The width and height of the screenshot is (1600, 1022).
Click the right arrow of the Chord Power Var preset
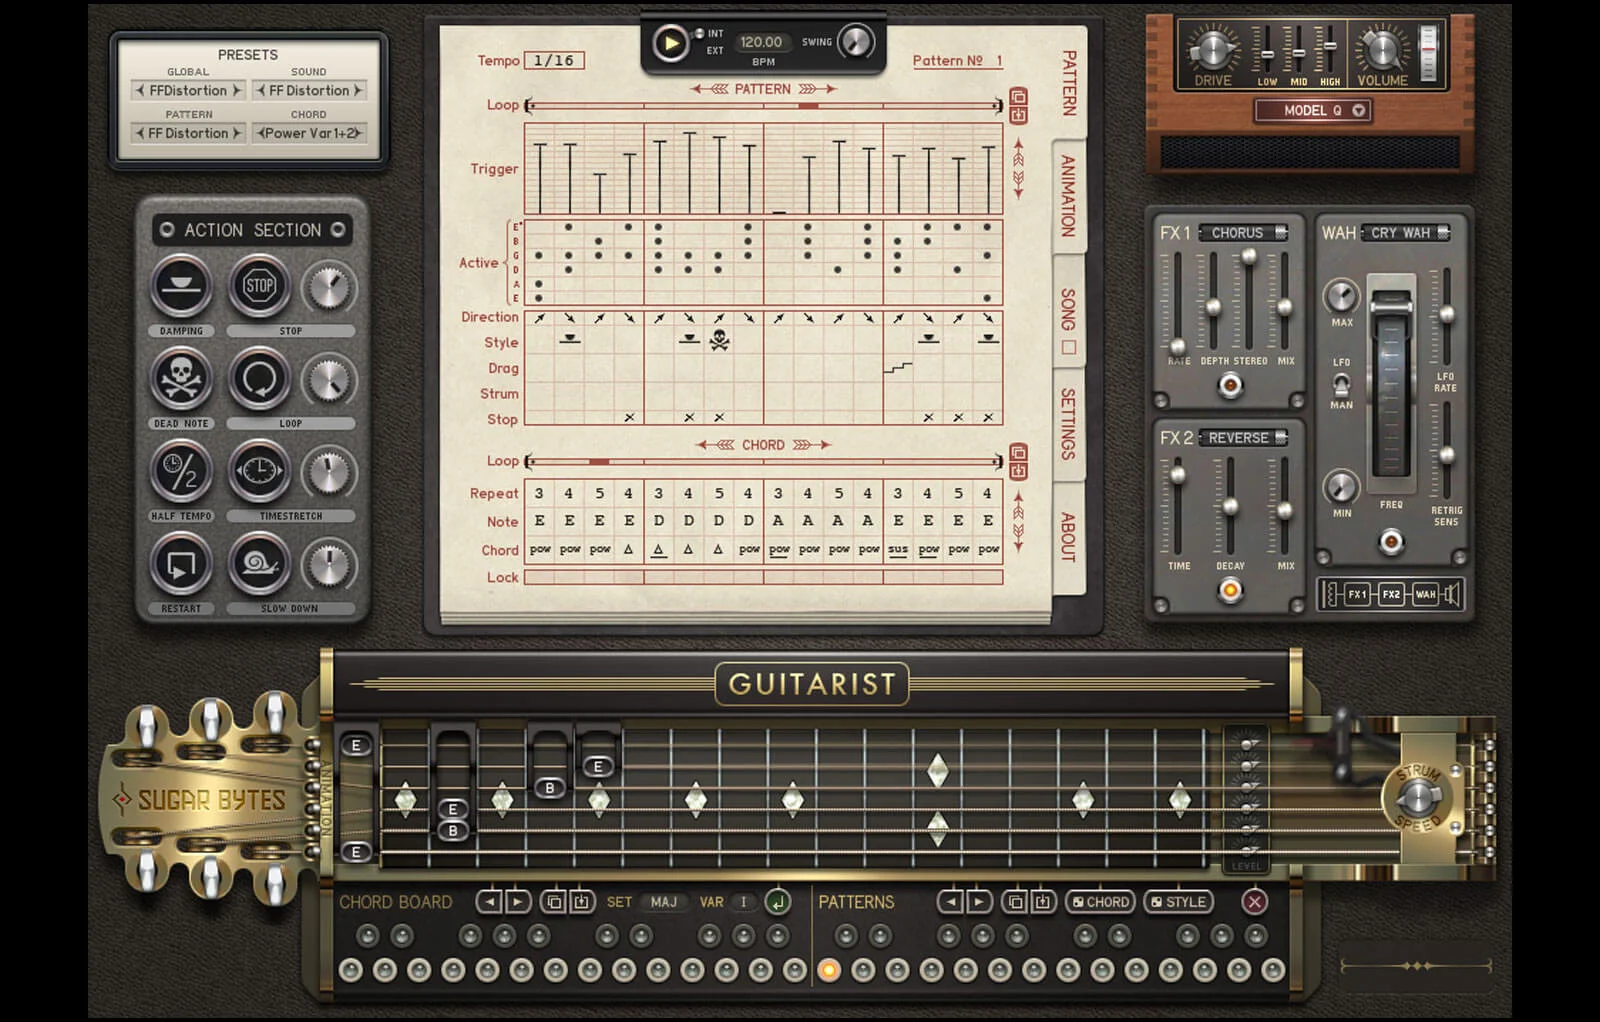pos(360,133)
